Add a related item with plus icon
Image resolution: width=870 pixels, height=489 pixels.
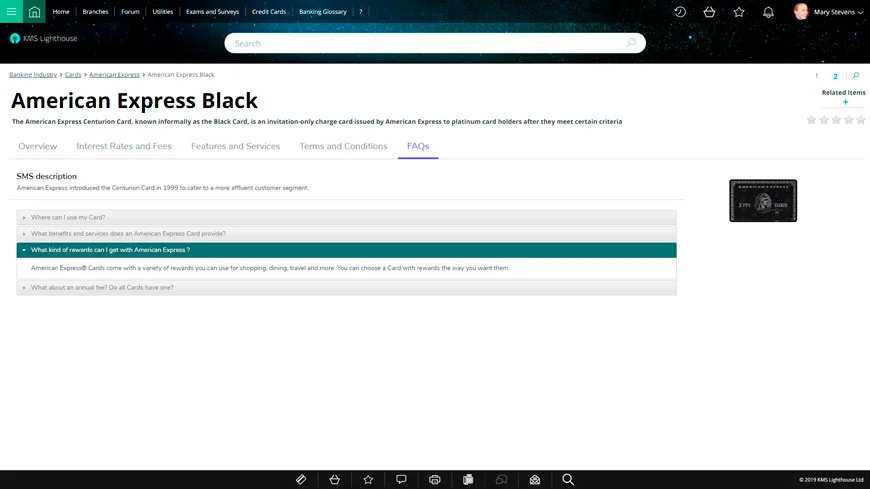(x=845, y=102)
